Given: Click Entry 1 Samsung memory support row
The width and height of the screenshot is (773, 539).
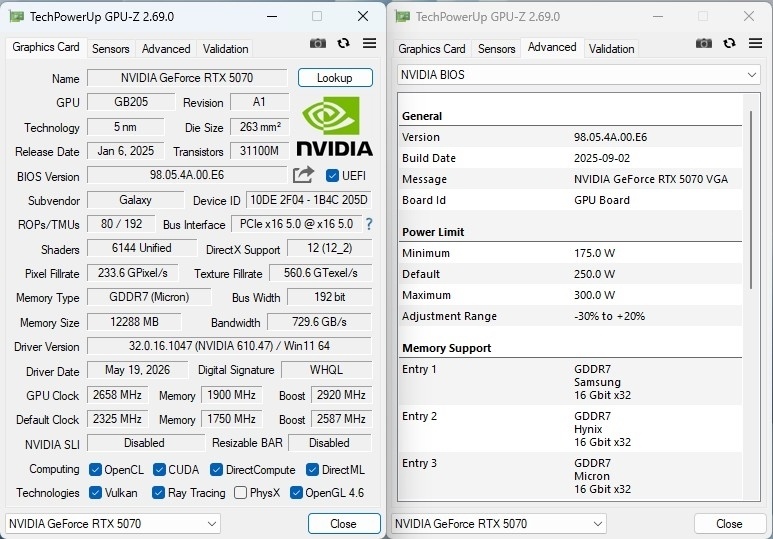Looking at the screenshot, I should point(570,382).
